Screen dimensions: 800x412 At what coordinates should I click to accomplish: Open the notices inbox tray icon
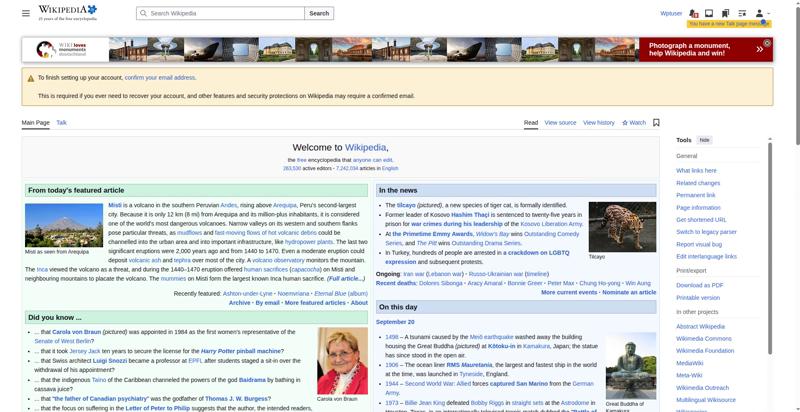point(709,13)
